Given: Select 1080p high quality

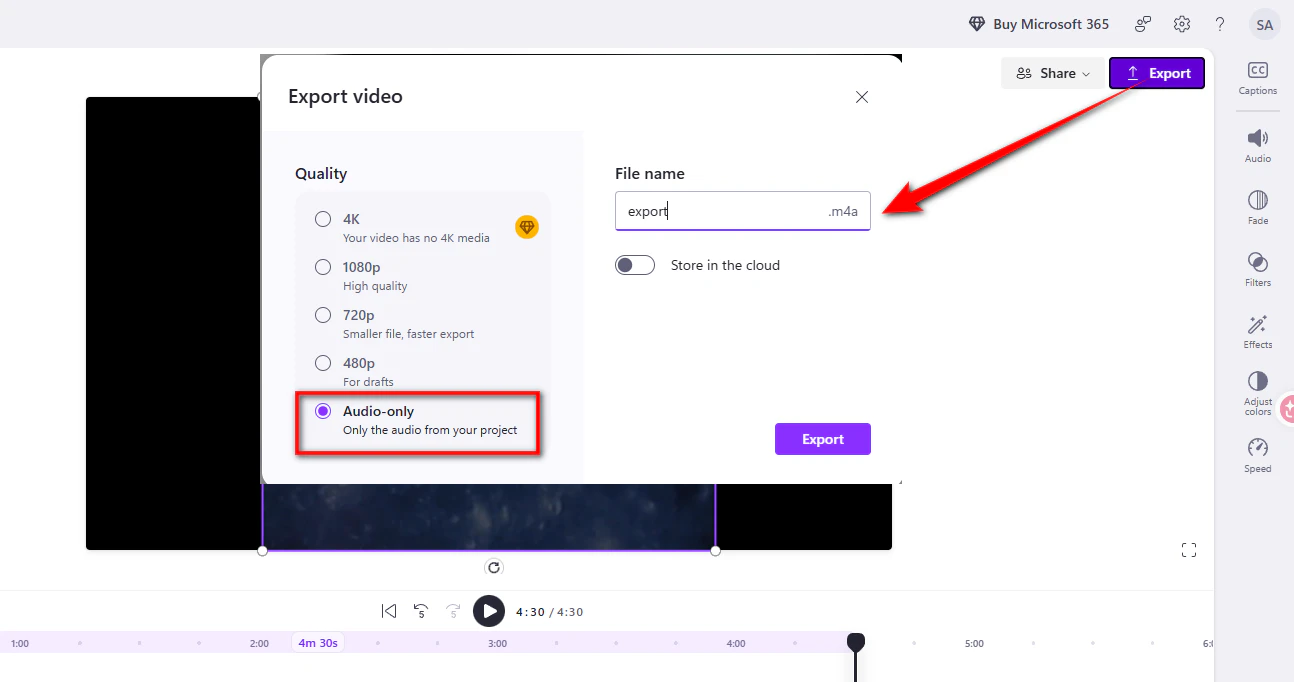Looking at the screenshot, I should (x=322, y=267).
